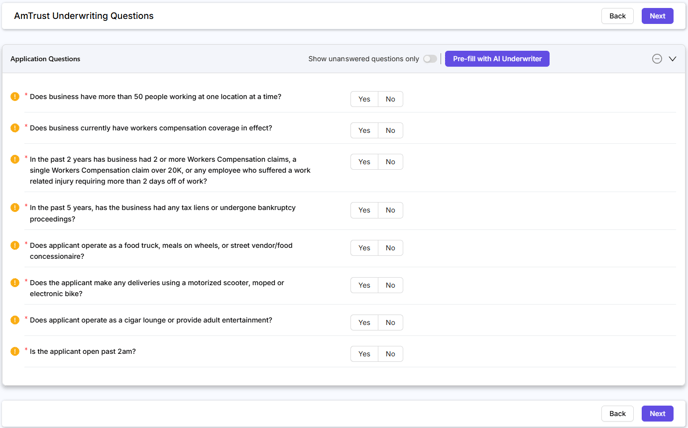Click the warning icon beside tax liens question
The width and height of the screenshot is (688, 428).
(15, 207)
